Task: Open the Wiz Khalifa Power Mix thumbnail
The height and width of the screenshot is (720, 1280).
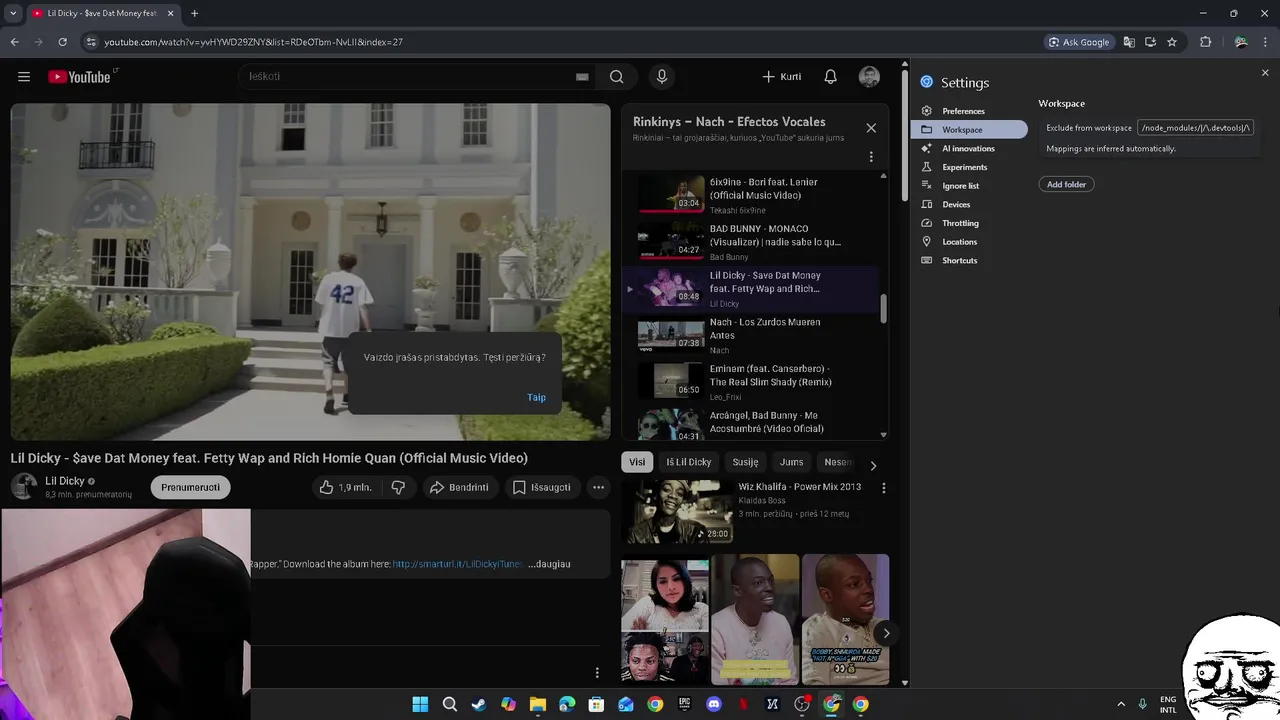Action: [677, 511]
